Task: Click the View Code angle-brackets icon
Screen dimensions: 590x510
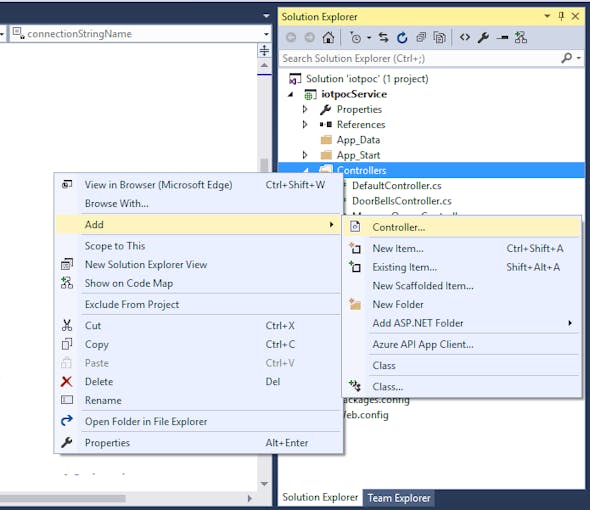Action: (x=465, y=37)
